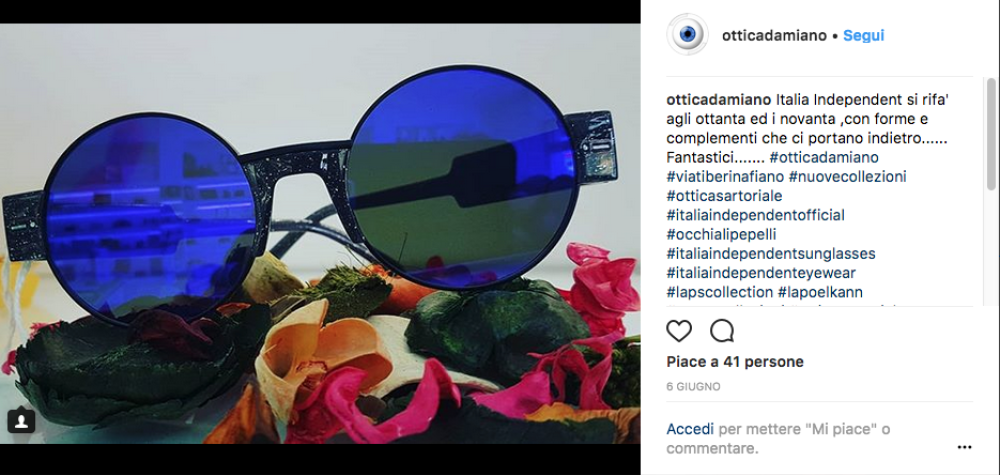Like the post with the heart icon
Image resolution: width=1000 pixels, height=475 pixels.
click(x=679, y=331)
